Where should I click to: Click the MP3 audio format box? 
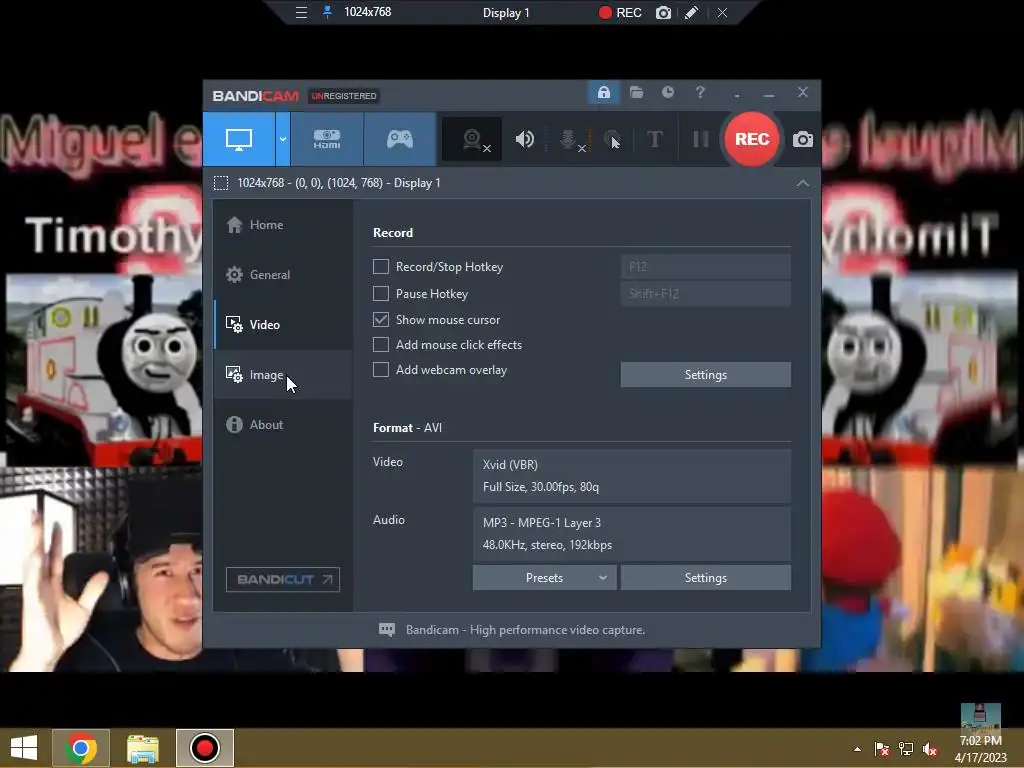pos(632,534)
